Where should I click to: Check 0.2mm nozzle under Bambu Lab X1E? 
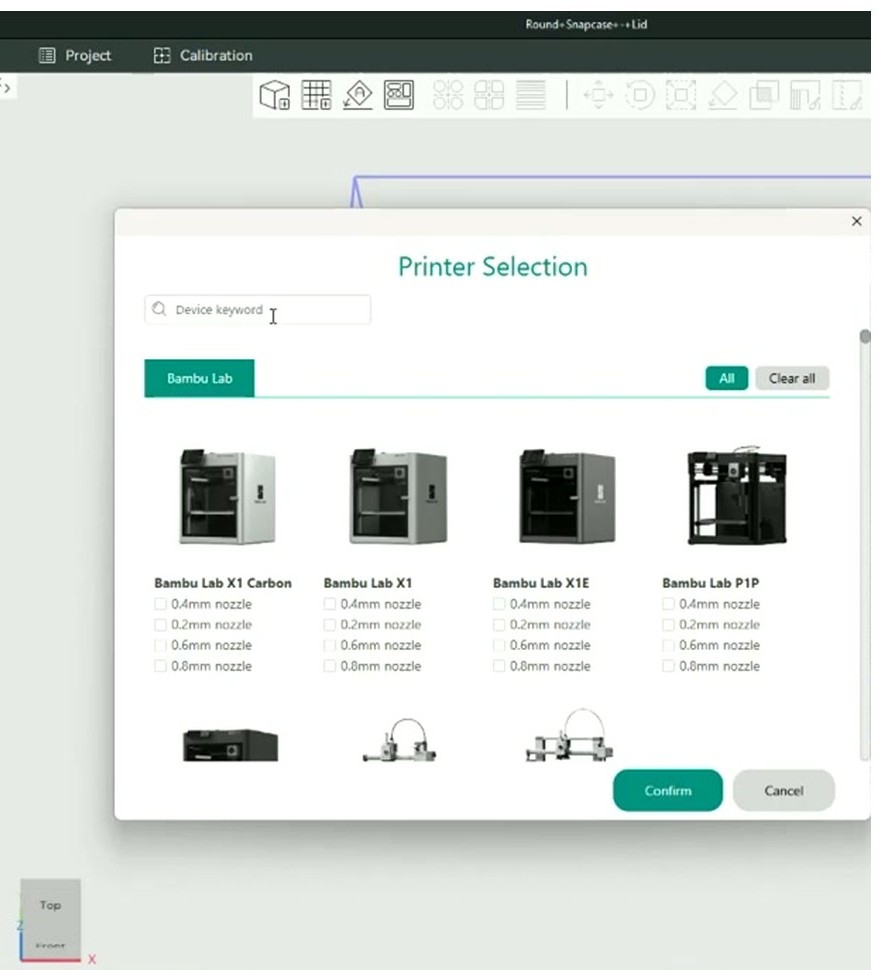(499, 625)
